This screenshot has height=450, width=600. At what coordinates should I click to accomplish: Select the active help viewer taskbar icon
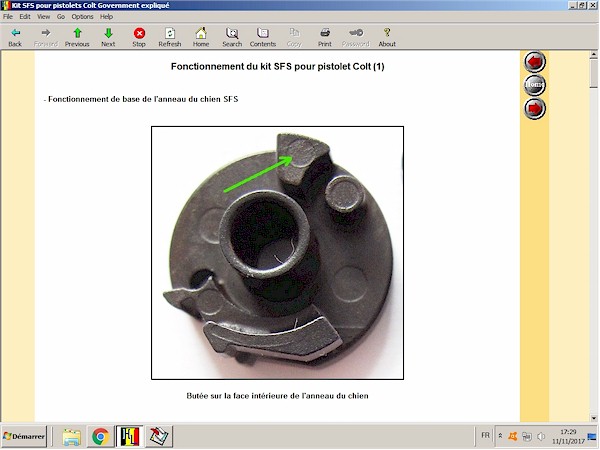(130, 436)
